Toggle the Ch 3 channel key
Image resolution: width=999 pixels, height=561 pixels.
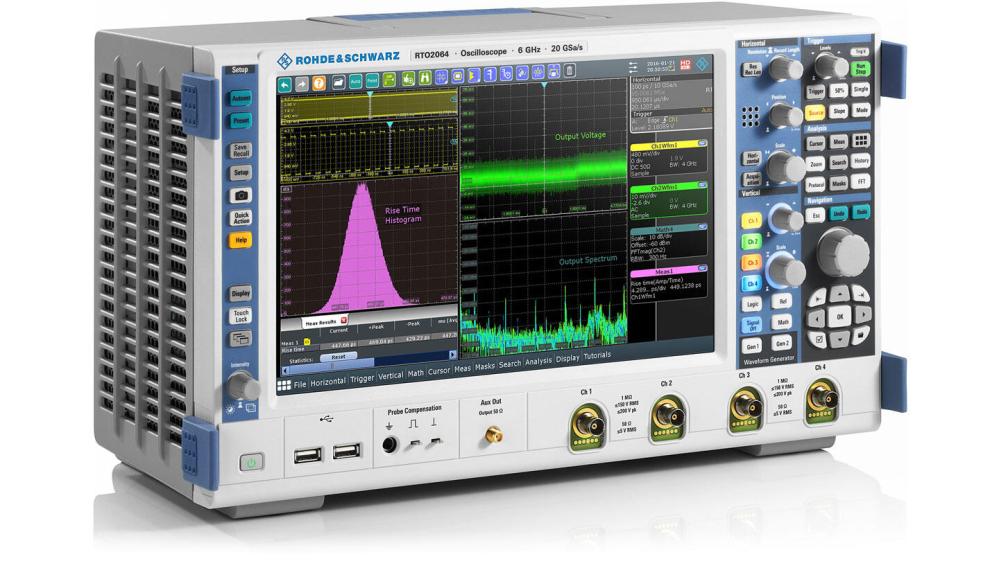[752, 262]
